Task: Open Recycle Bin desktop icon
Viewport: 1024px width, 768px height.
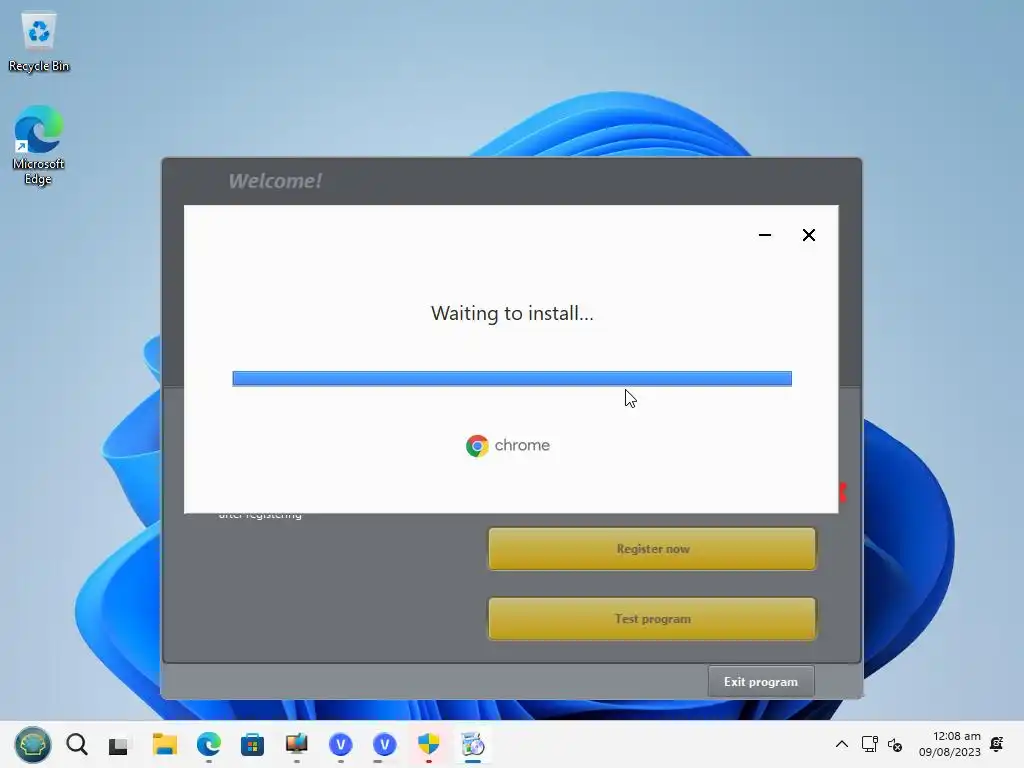Action: click(39, 42)
